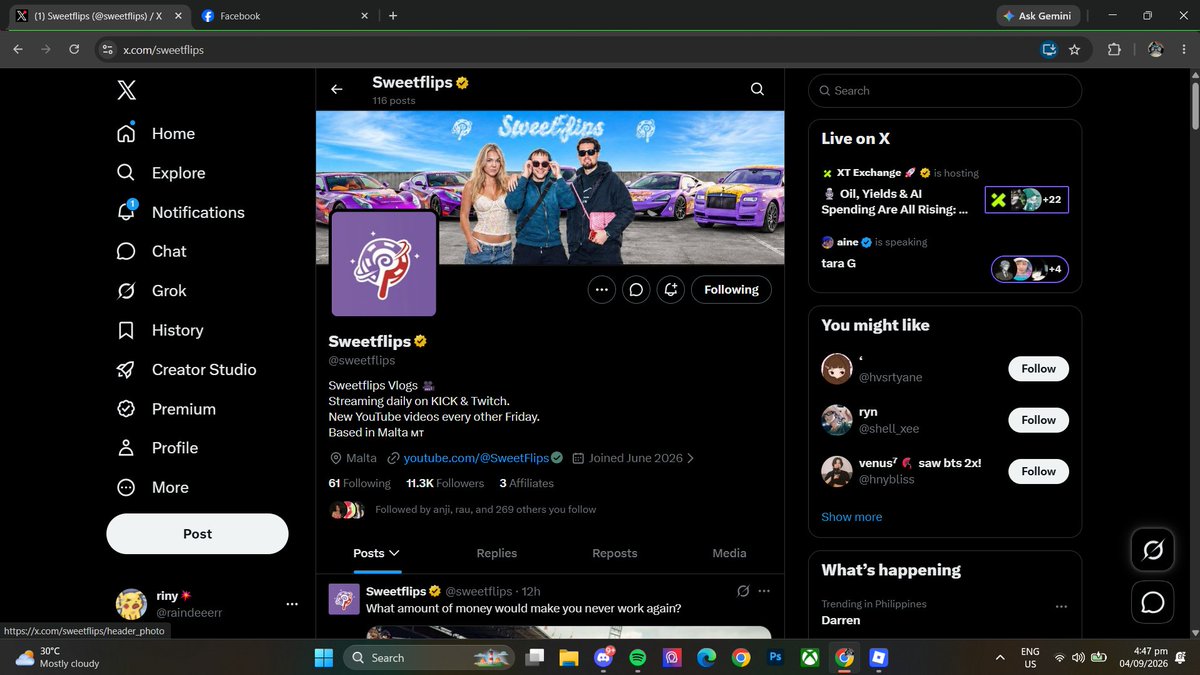1200x675 pixels.
Task: Click the X logo in sidebar
Action: (x=126, y=91)
